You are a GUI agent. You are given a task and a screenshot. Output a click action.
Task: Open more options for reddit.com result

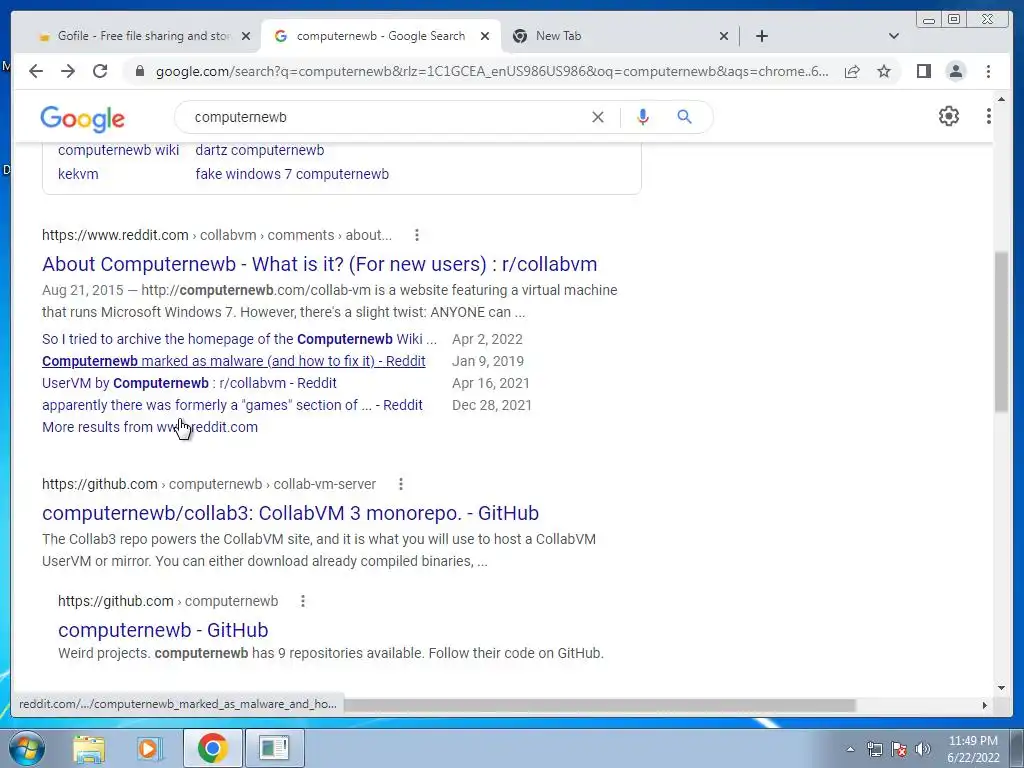417,235
